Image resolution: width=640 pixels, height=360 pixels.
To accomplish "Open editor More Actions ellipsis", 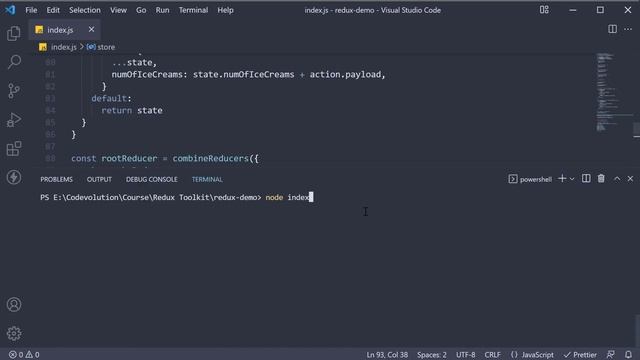I will (x=628, y=29).
